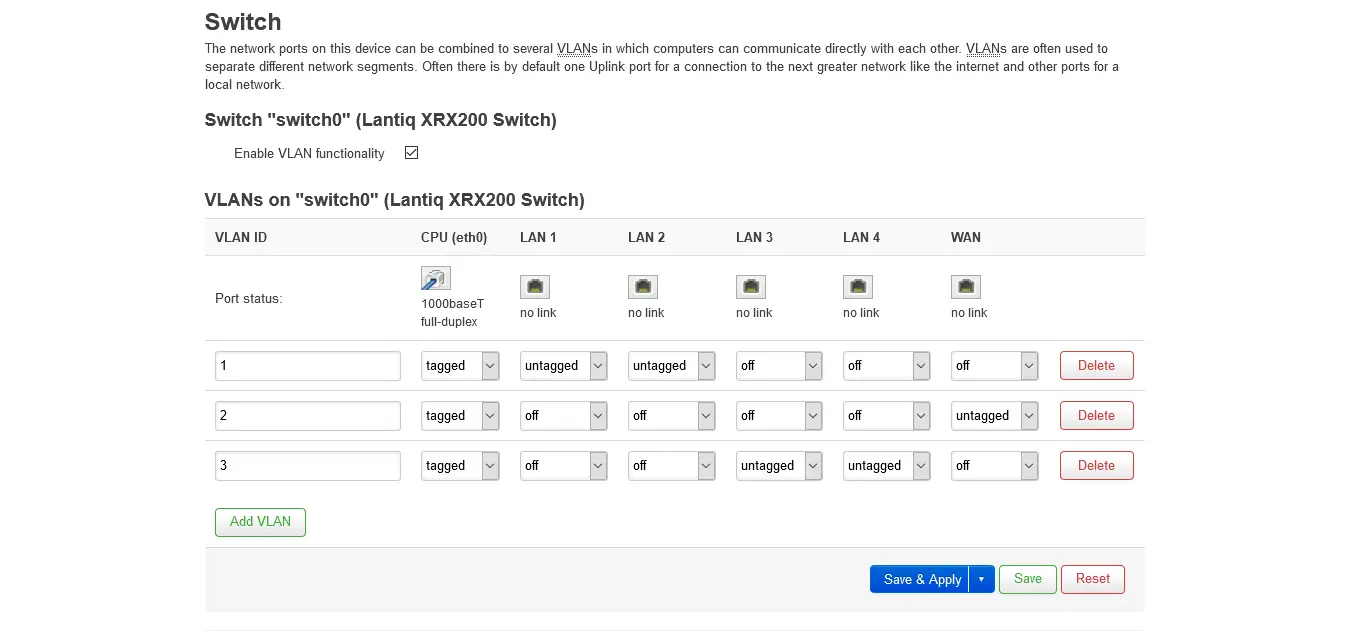Click the "CPU (eth0)" column header
The height and width of the screenshot is (634, 1349).
coord(454,238)
